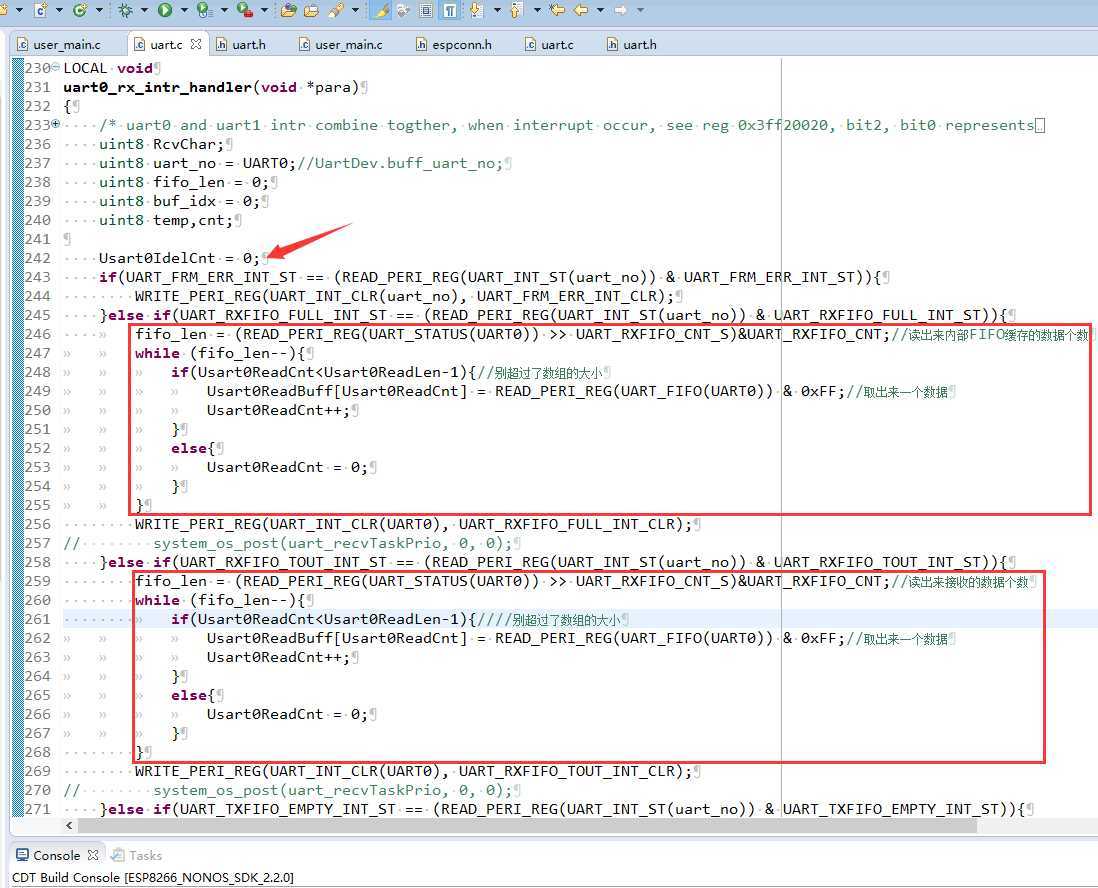This screenshot has height=888, width=1098.
Task: Open the Profile dropdown arrow
Action: (x=224, y=10)
